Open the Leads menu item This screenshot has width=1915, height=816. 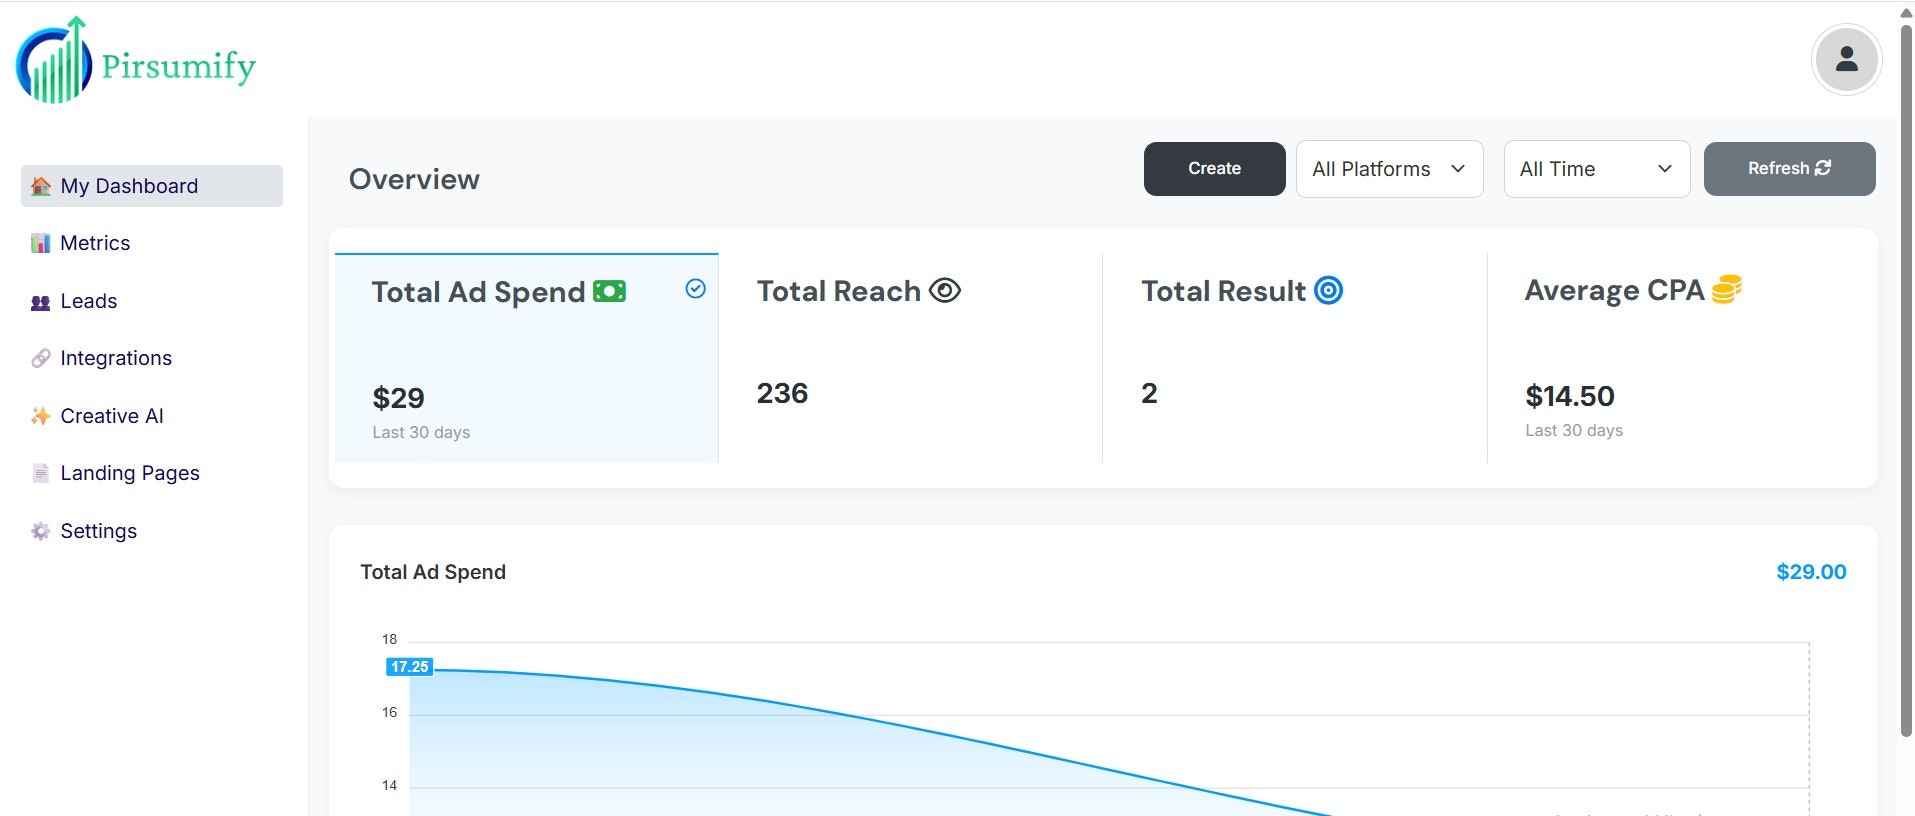[x=151, y=301]
